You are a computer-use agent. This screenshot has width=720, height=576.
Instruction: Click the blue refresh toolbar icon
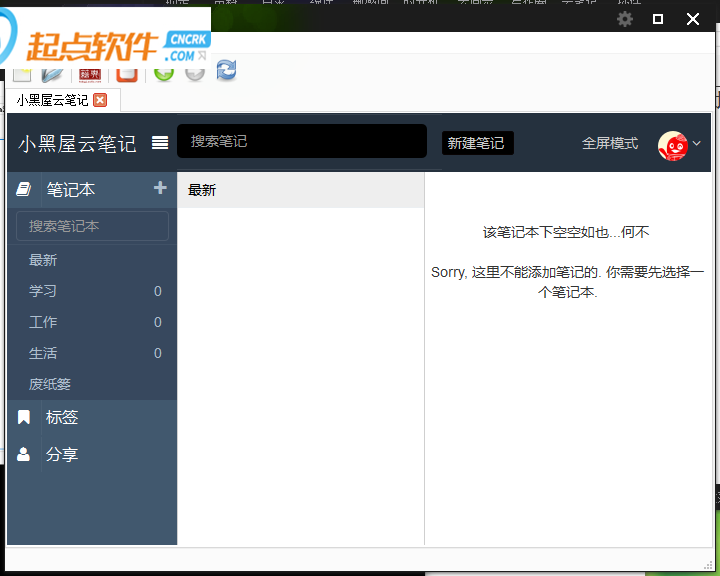(x=226, y=70)
